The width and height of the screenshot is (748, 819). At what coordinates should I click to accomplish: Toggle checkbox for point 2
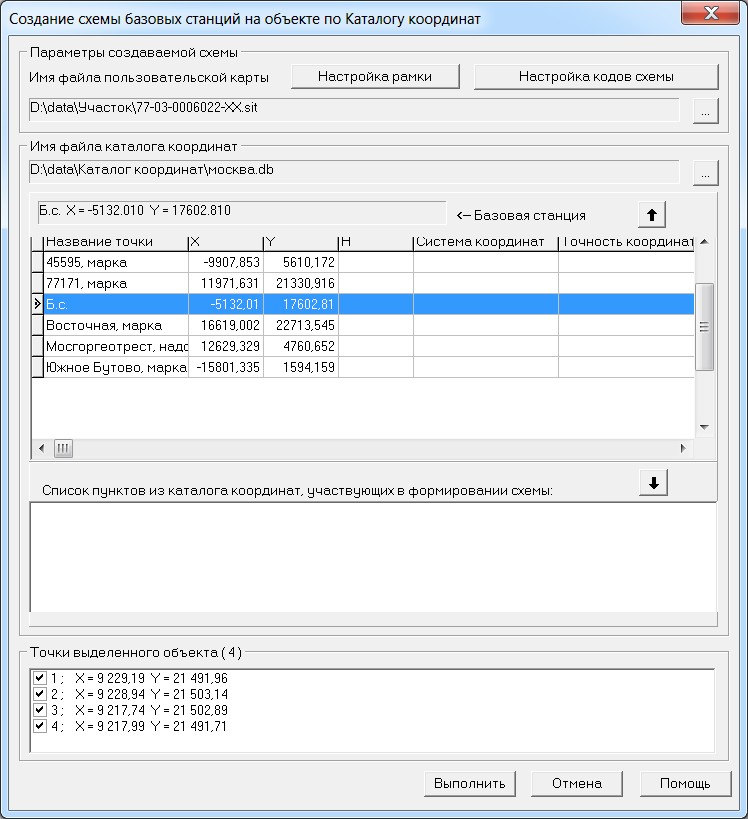click(x=40, y=694)
